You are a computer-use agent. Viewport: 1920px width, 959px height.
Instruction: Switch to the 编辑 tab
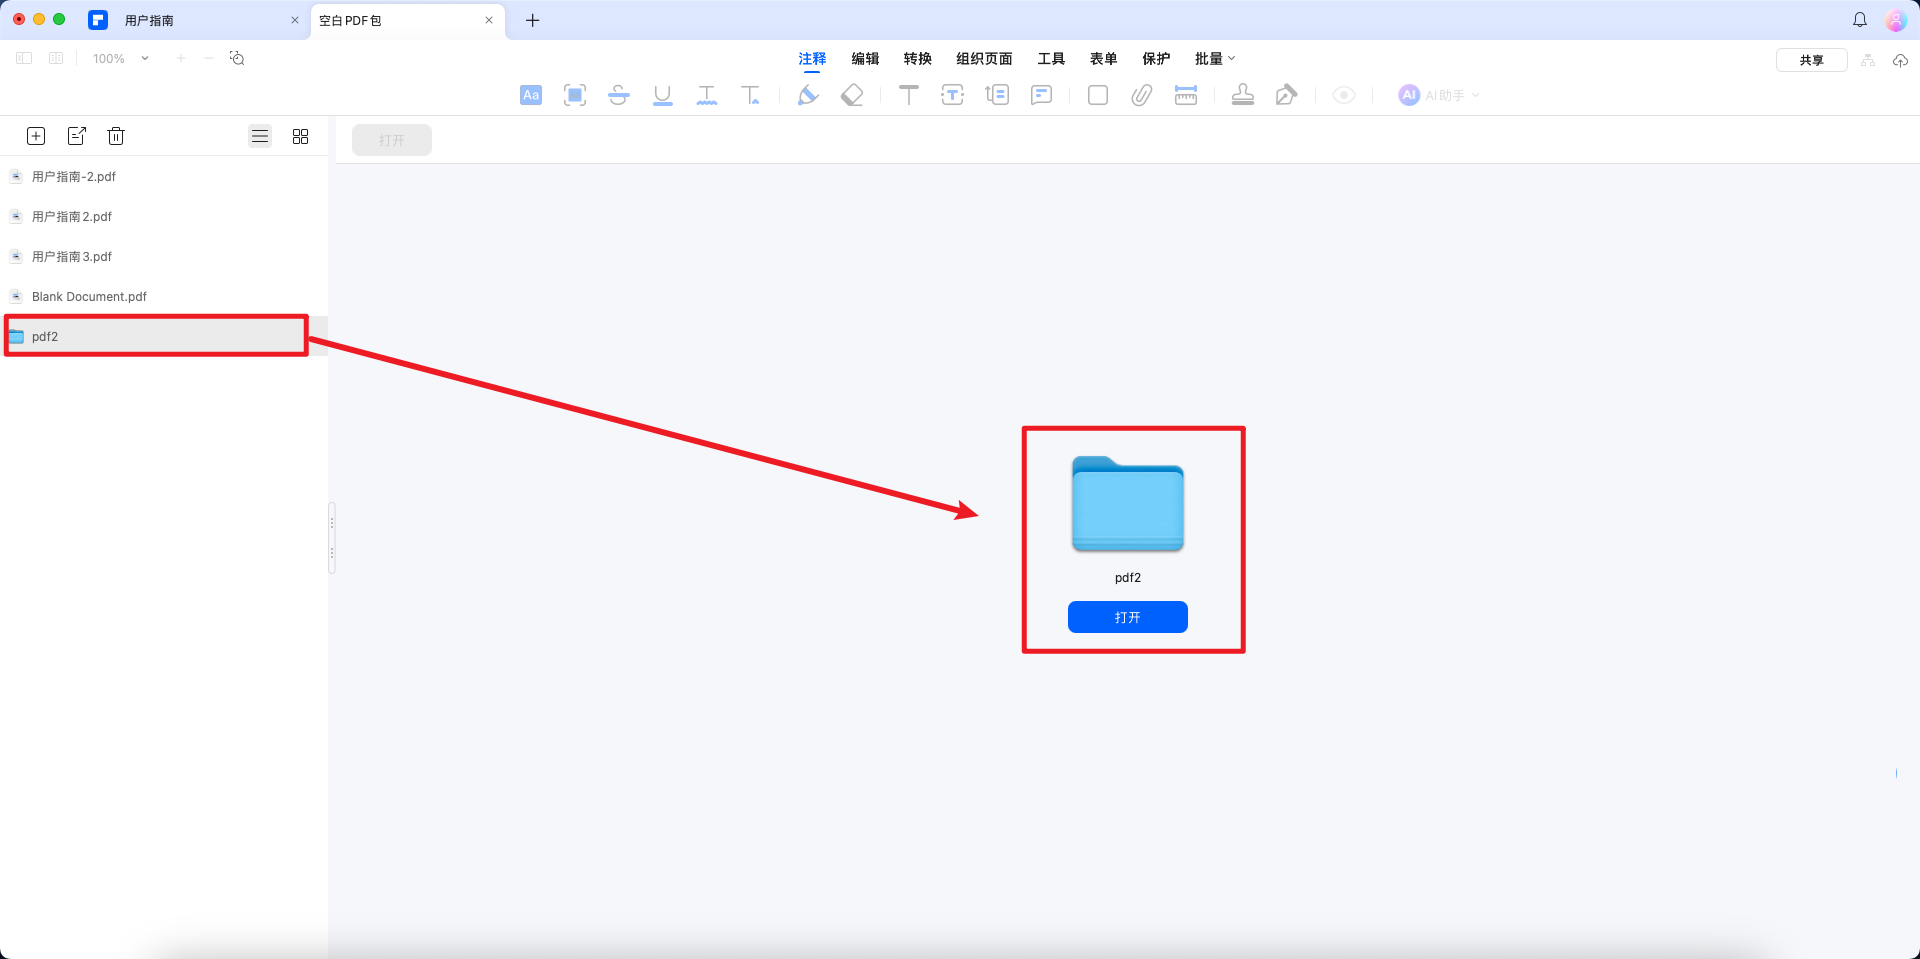click(865, 58)
